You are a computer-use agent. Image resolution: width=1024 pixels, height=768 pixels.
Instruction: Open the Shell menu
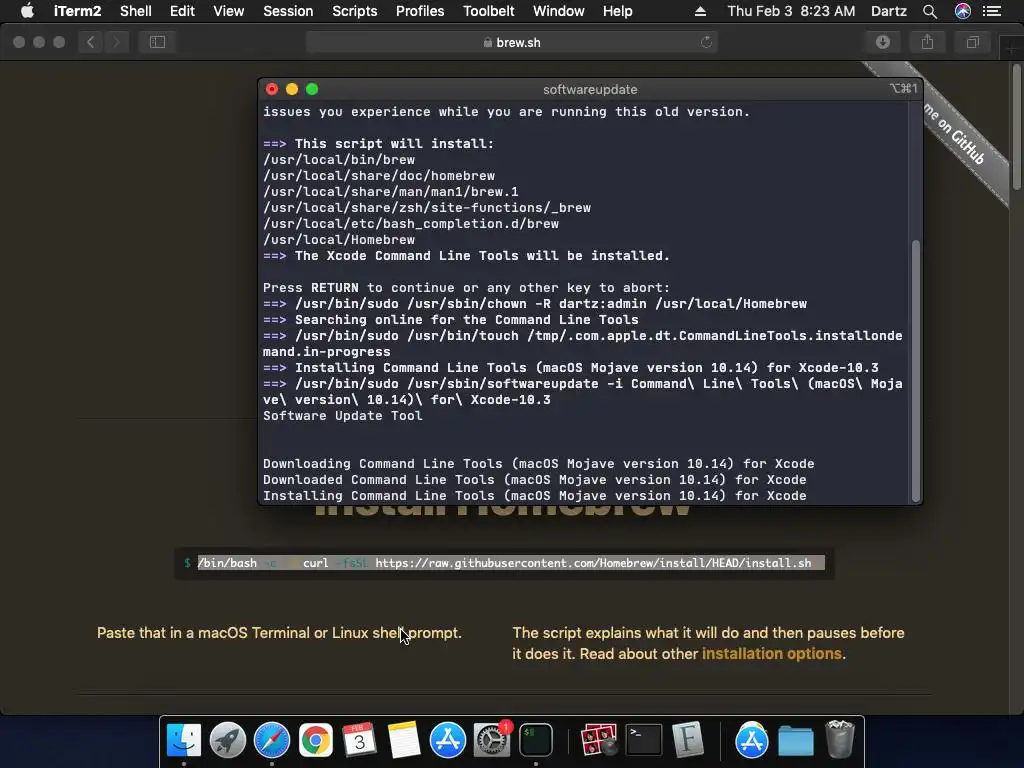pos(136,11)
